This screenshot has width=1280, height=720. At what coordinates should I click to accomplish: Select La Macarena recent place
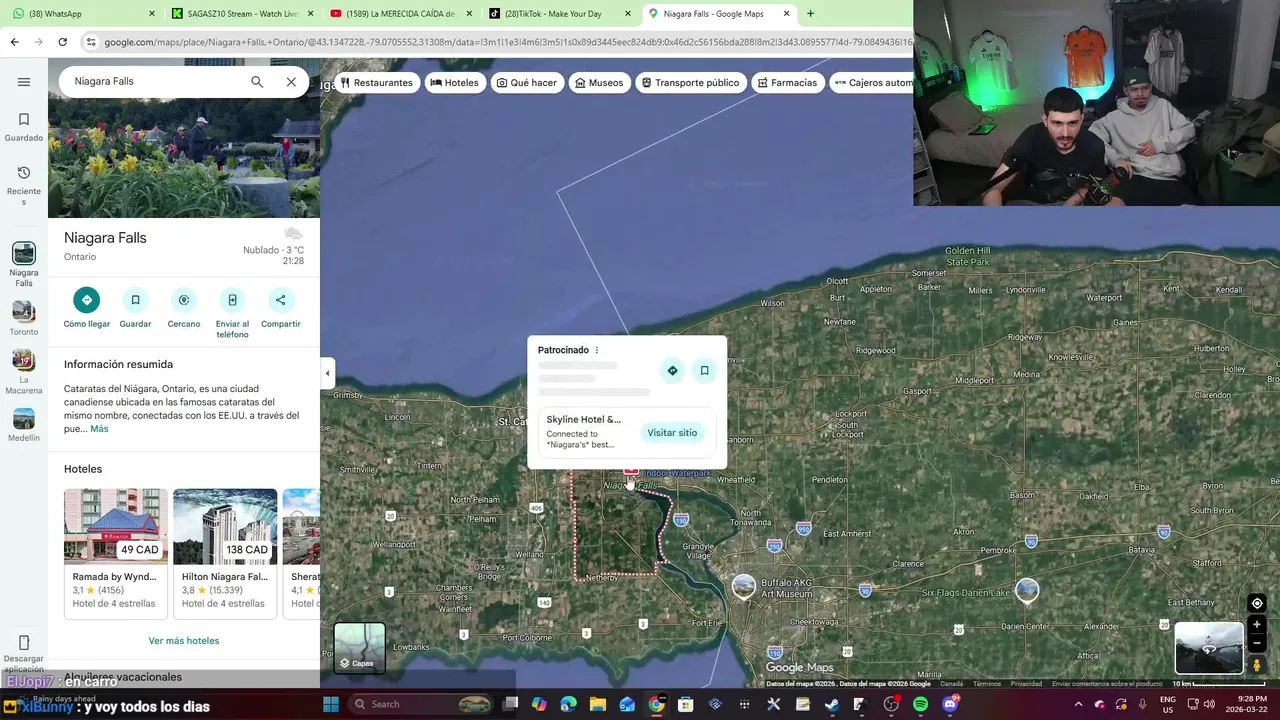click(24, 372)
